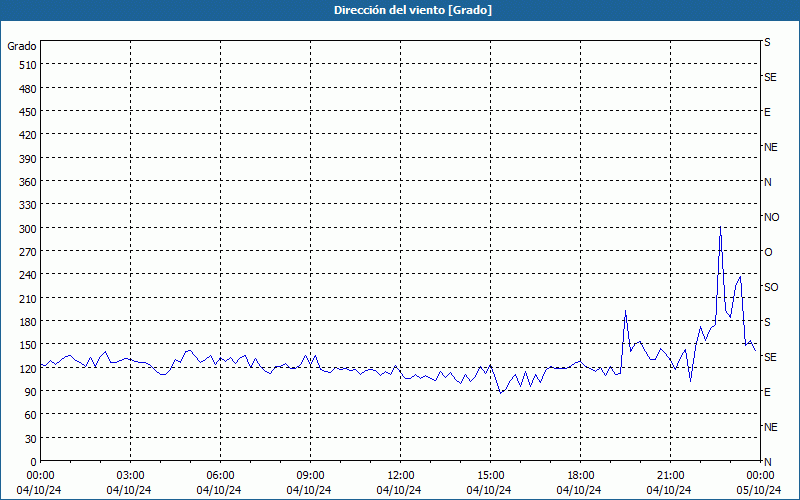Viewport: 800px width, 500px height.
Task: Select the 90 degree axis label
Action: click(31, 392)
